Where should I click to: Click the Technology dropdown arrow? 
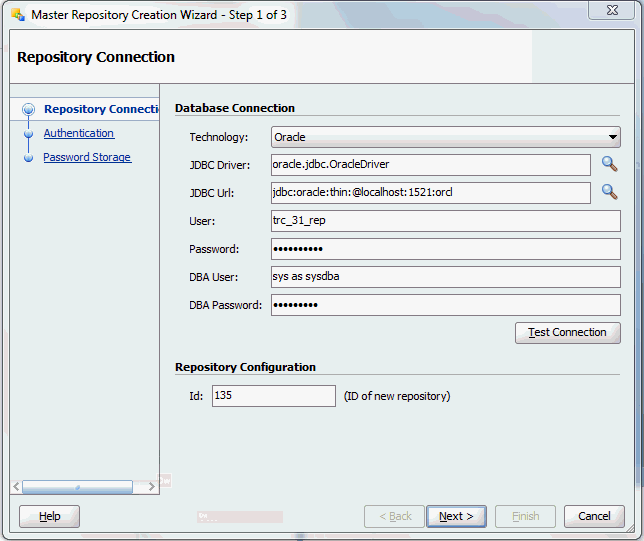(612, 137)
